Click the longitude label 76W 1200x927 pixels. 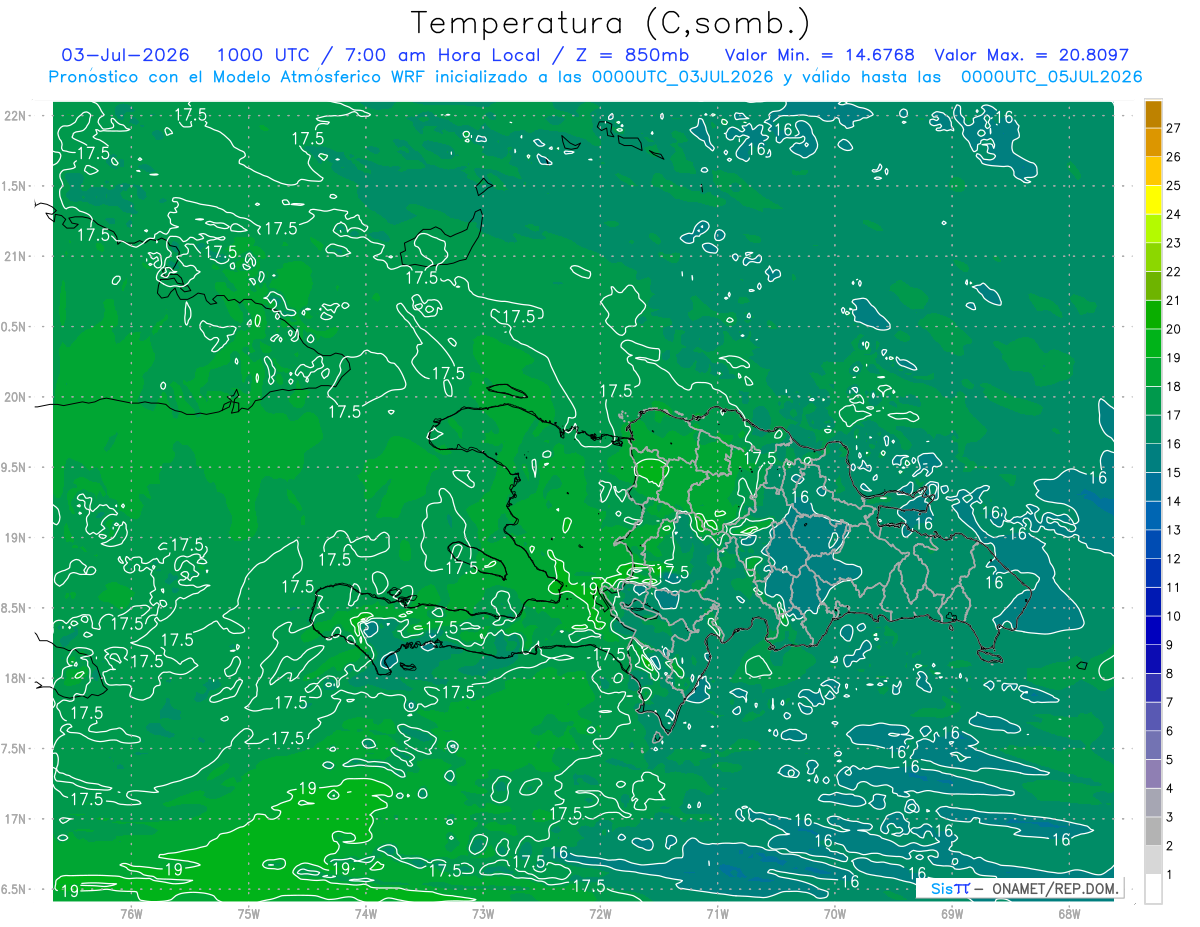coord(131,913)
